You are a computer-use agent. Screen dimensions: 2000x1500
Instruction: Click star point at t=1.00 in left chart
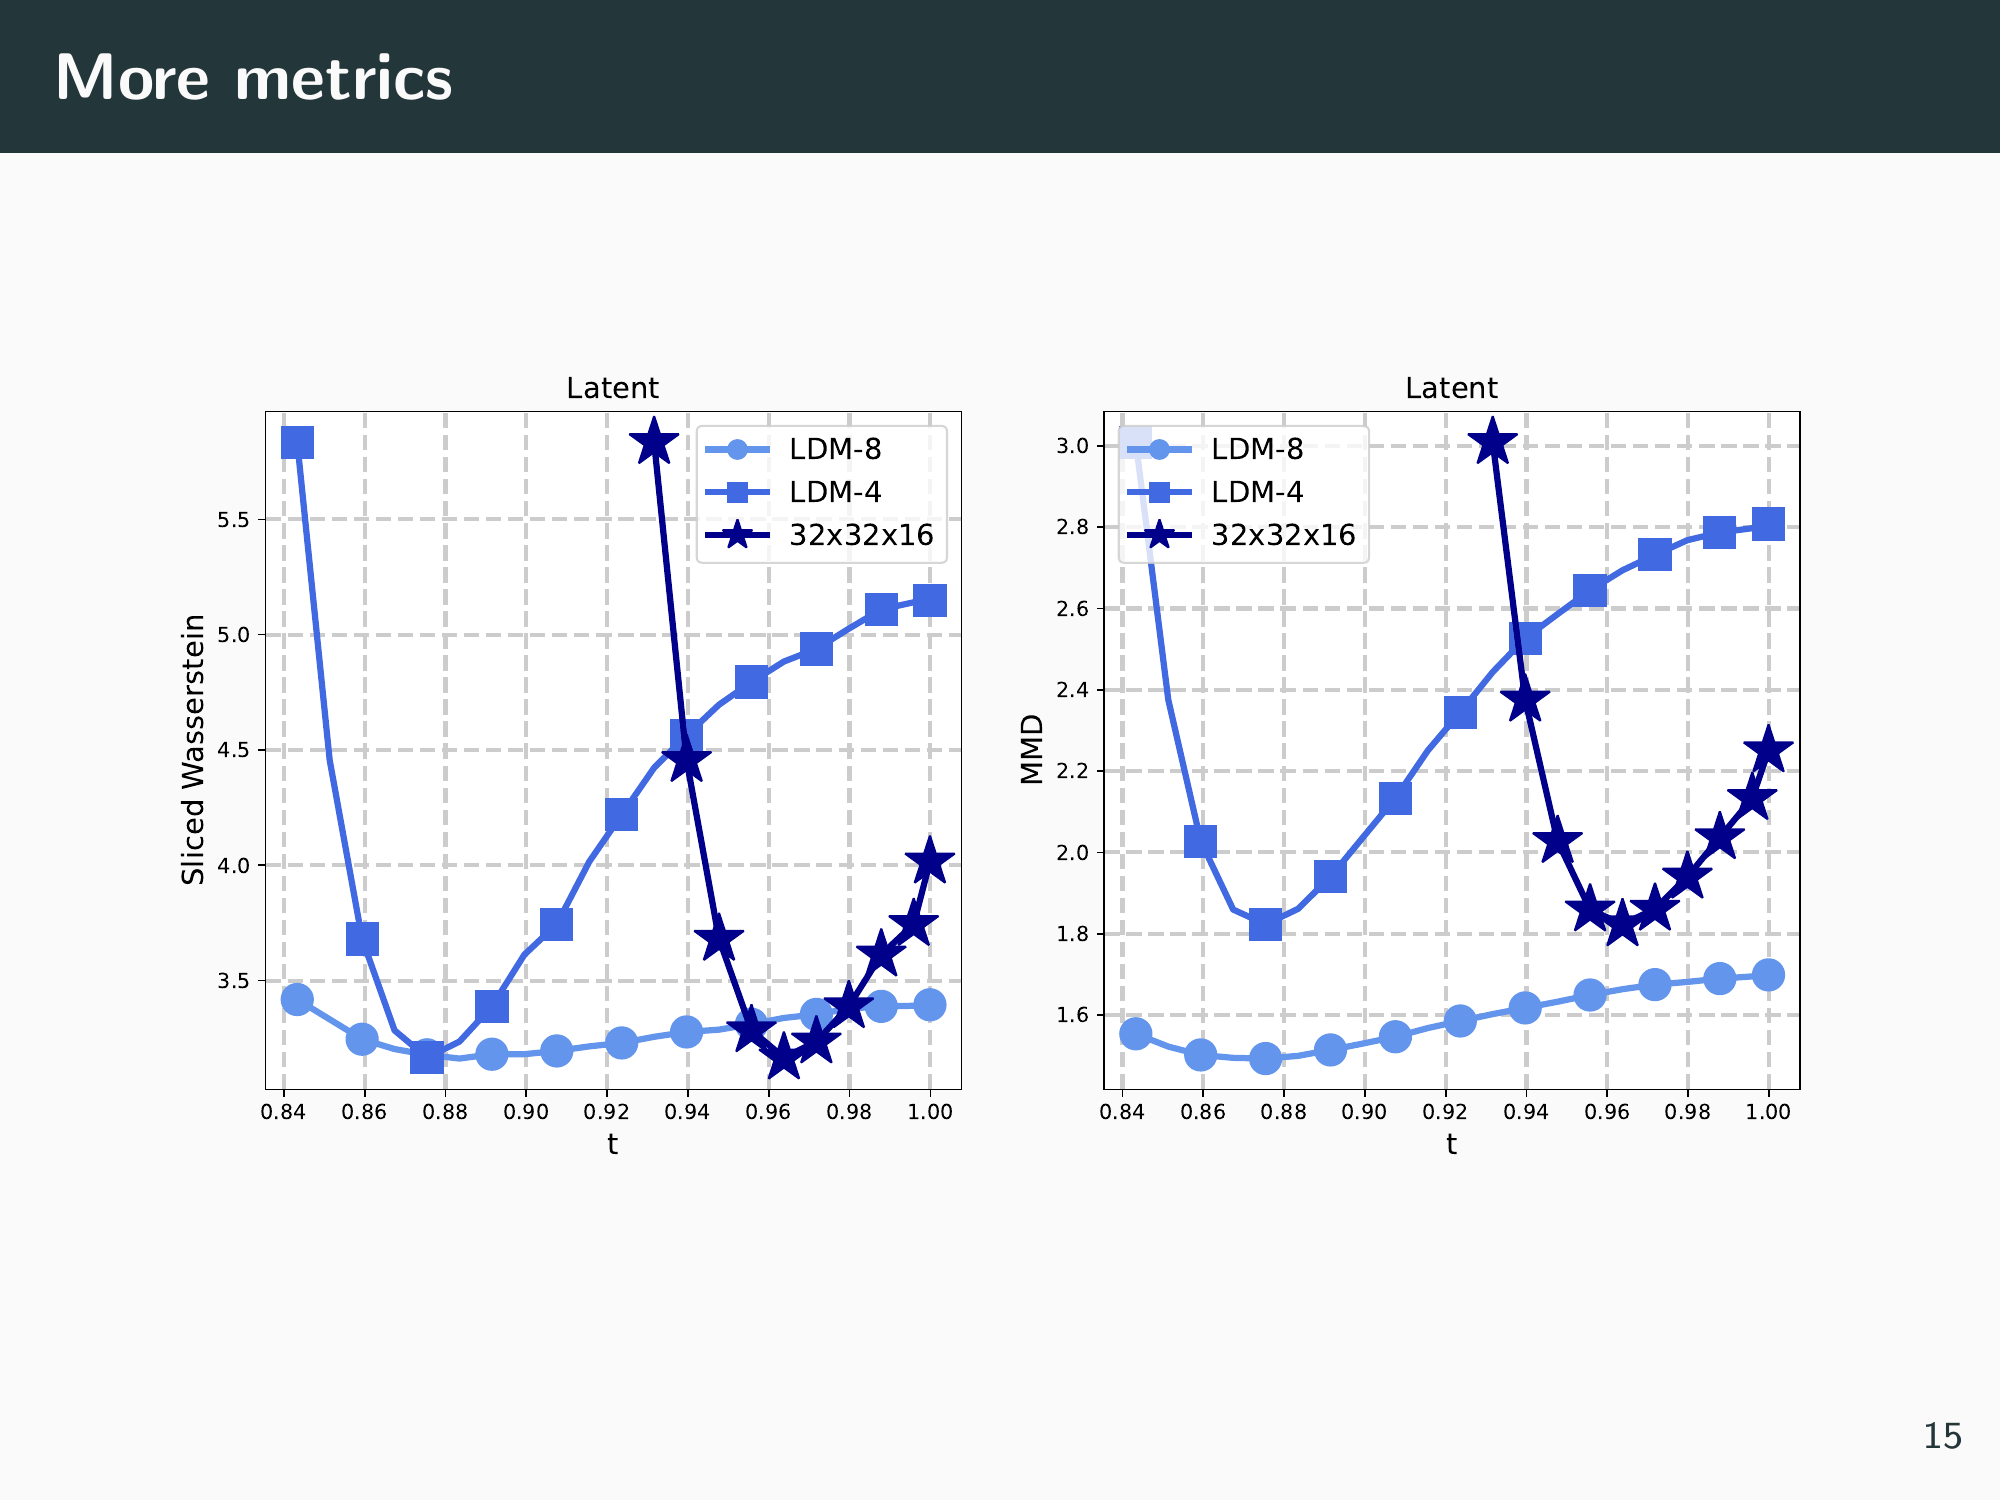[x=930, y=861]
